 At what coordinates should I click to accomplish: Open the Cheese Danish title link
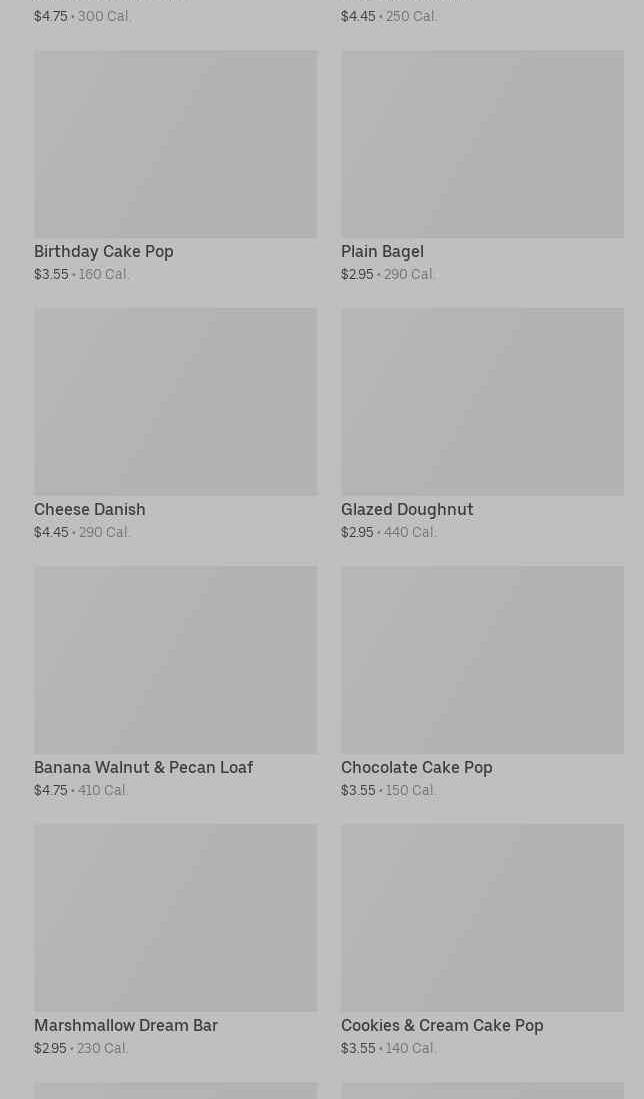pos(90,509)
